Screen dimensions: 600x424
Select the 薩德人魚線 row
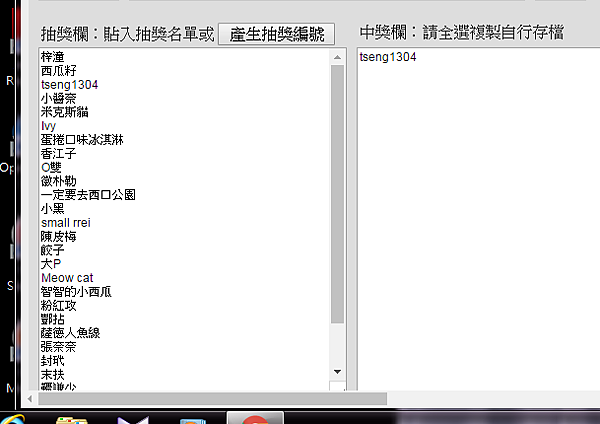click(x=70, y=333)
